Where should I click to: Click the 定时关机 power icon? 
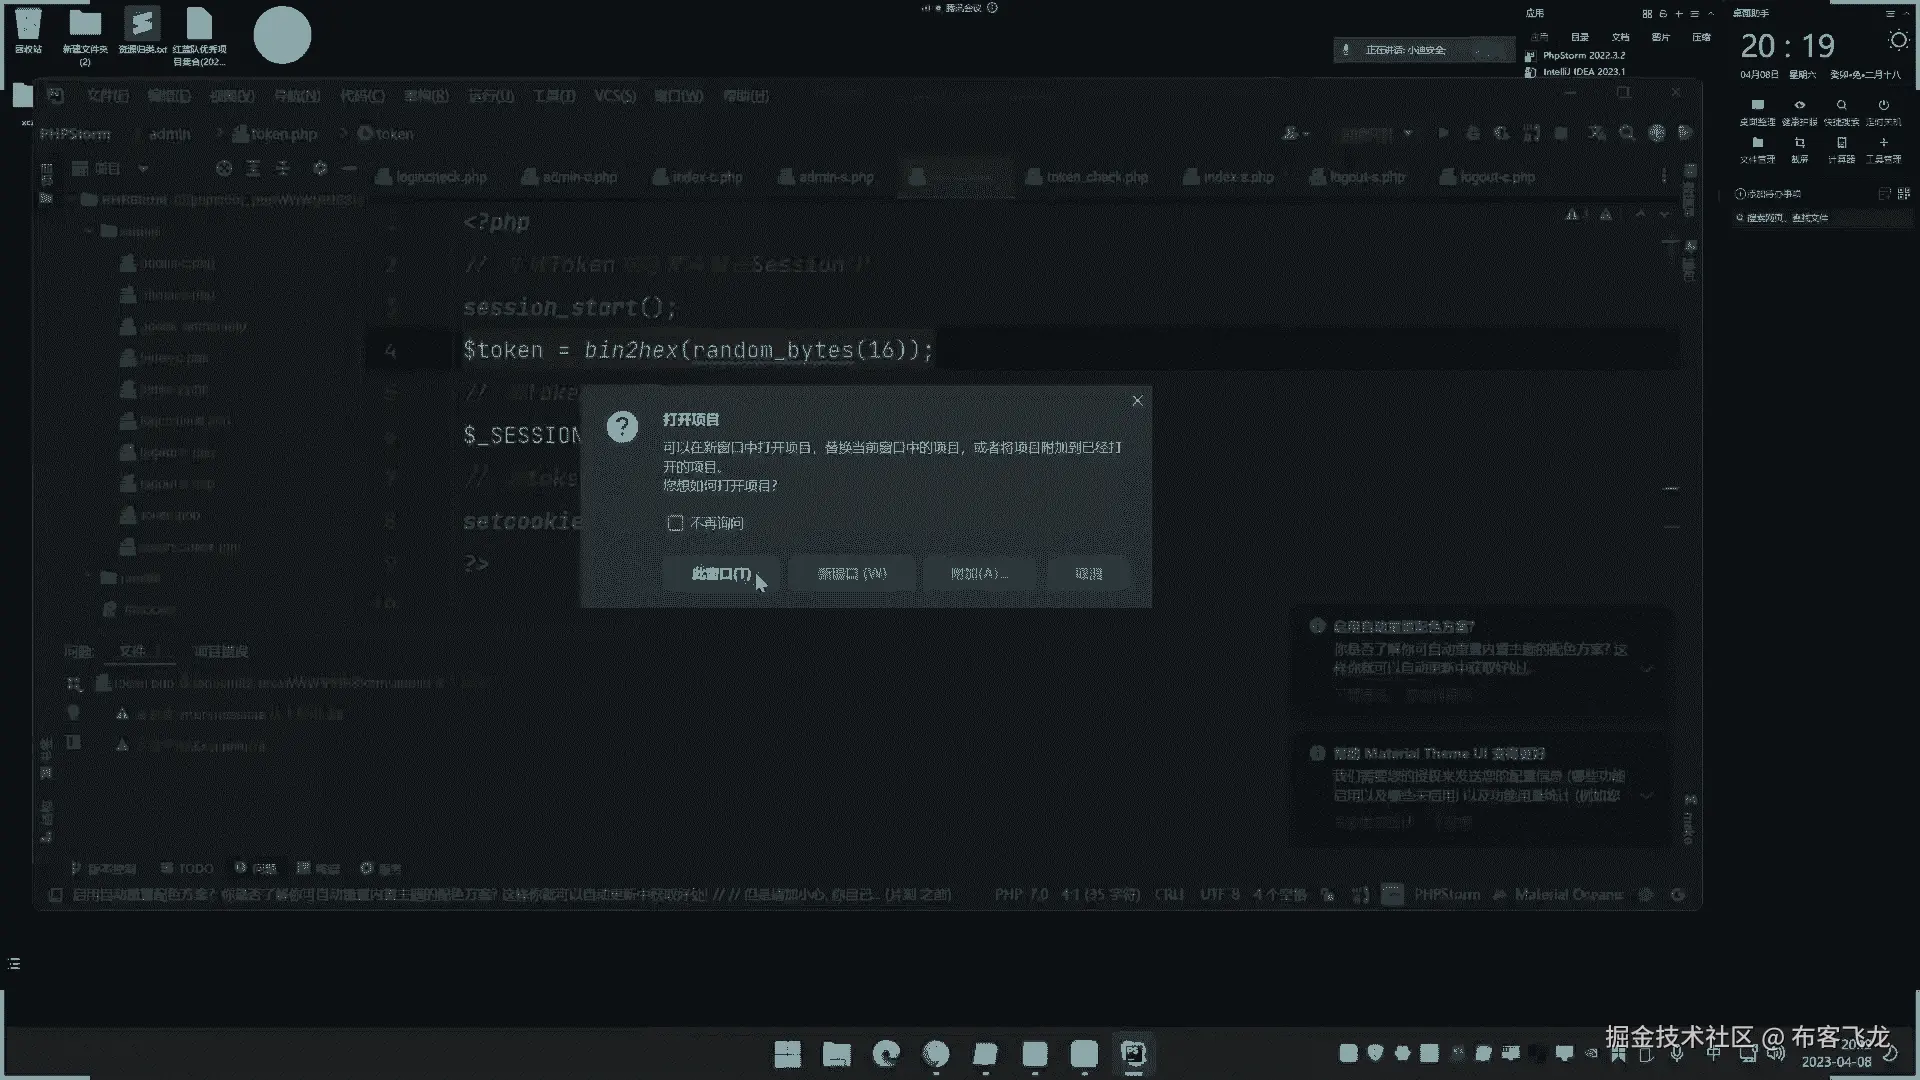1883,106
